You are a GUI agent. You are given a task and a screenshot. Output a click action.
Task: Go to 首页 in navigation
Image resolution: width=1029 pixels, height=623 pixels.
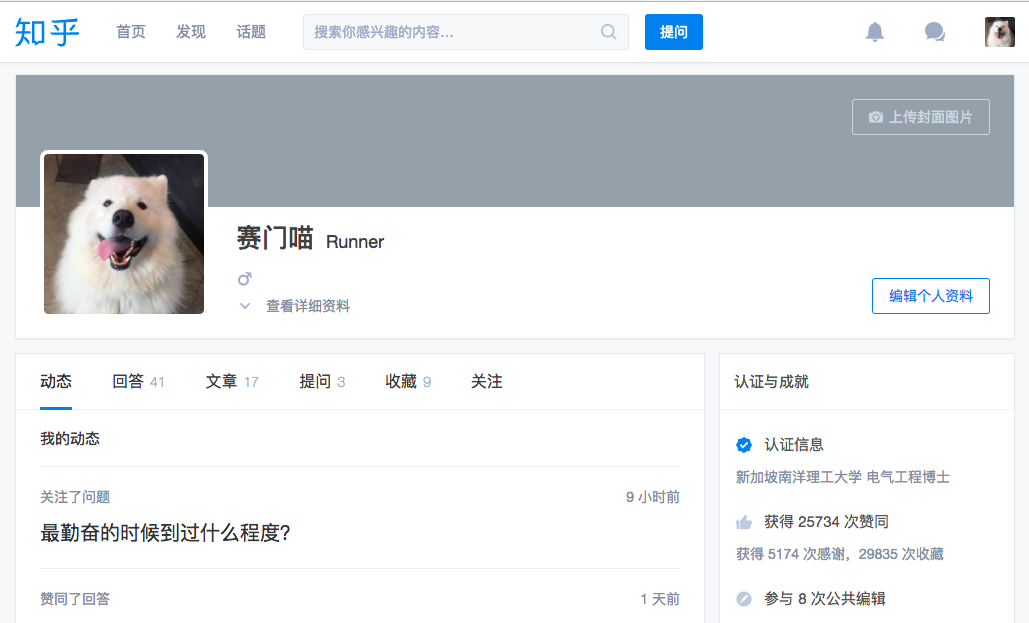131,32
